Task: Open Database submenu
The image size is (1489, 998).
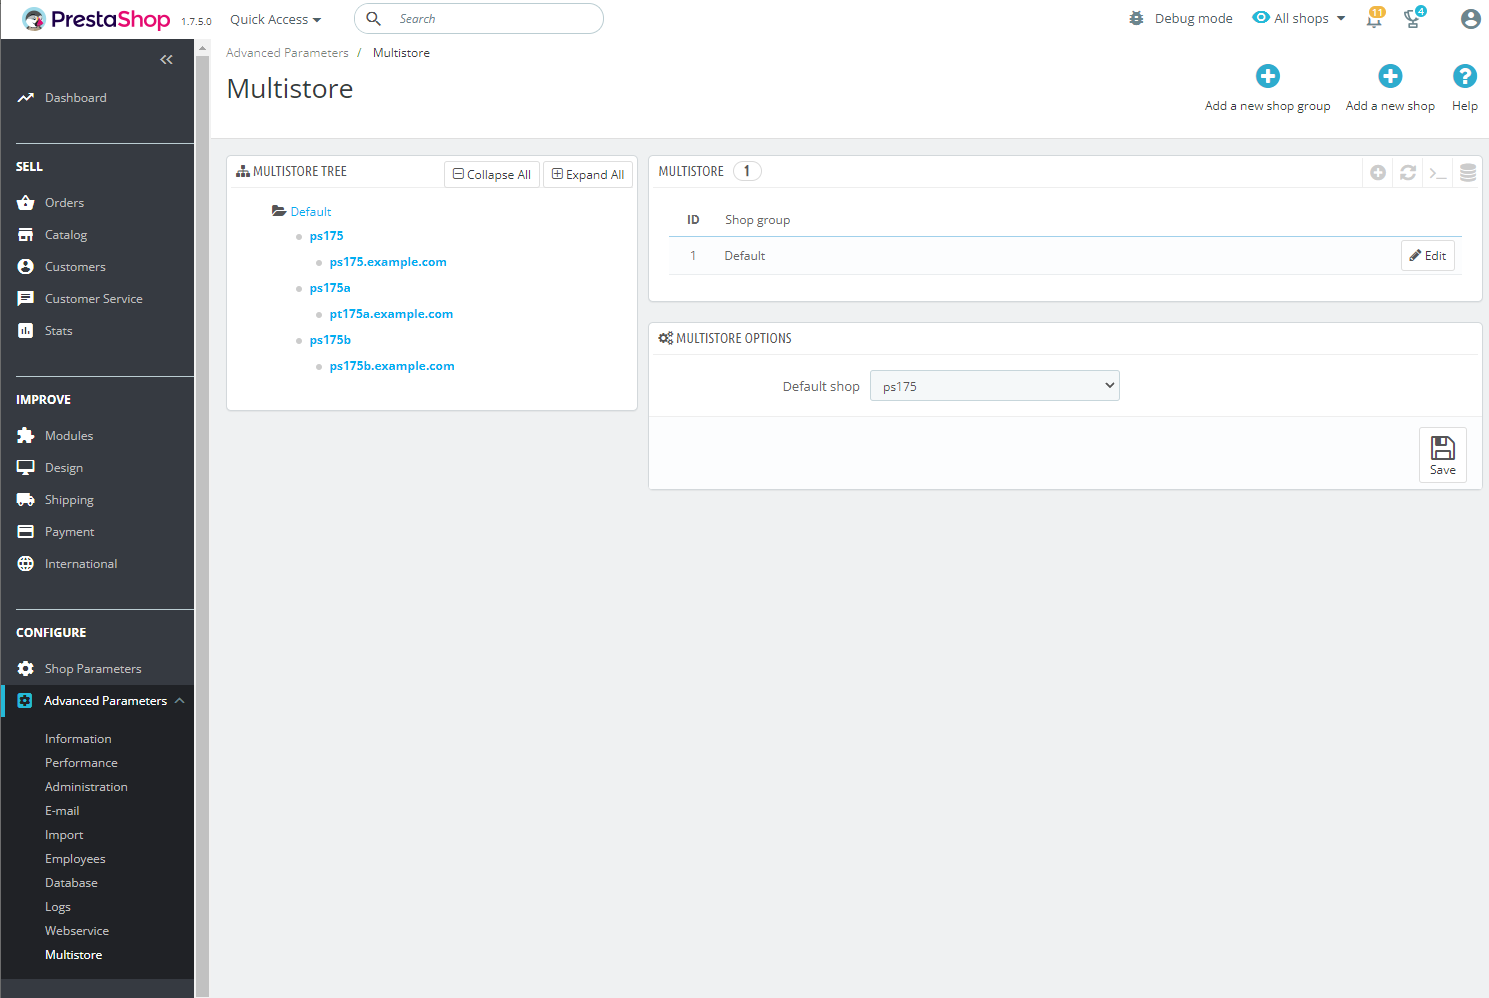Action: click(x=71, y=883)
